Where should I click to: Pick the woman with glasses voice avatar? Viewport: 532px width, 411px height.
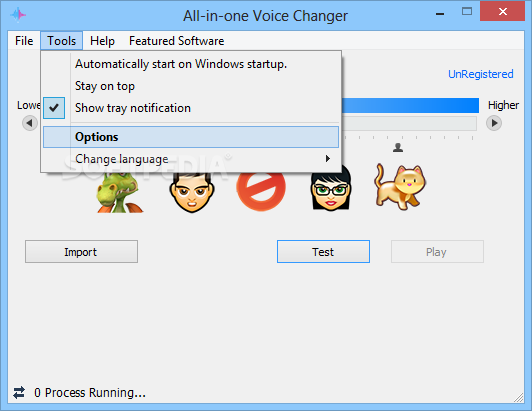pos(330,189)
